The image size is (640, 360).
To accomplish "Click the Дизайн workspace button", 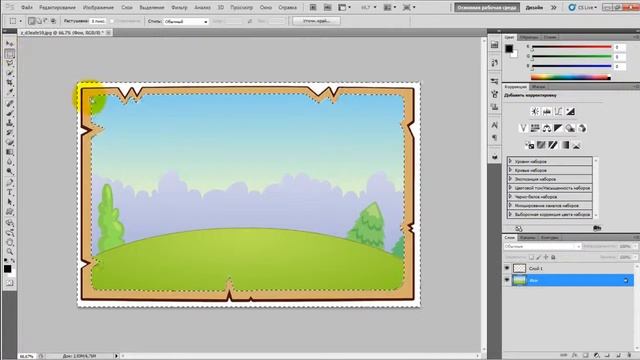I will click(x=534, y=7).
